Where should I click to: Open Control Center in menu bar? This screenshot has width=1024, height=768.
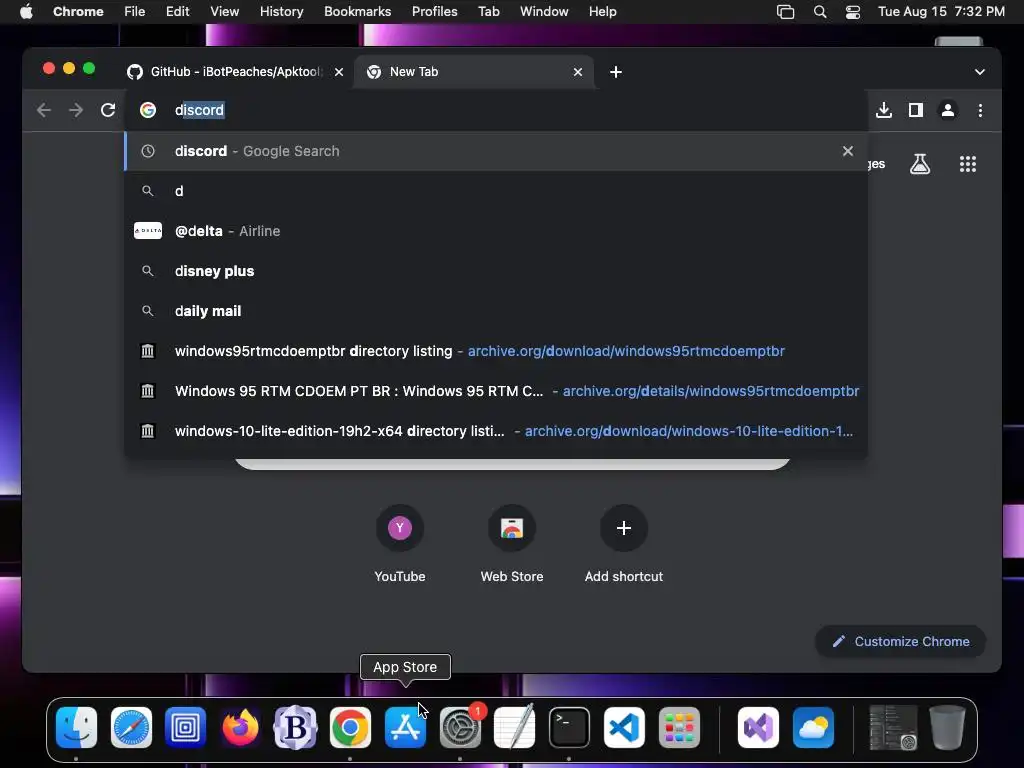[853, 12]
